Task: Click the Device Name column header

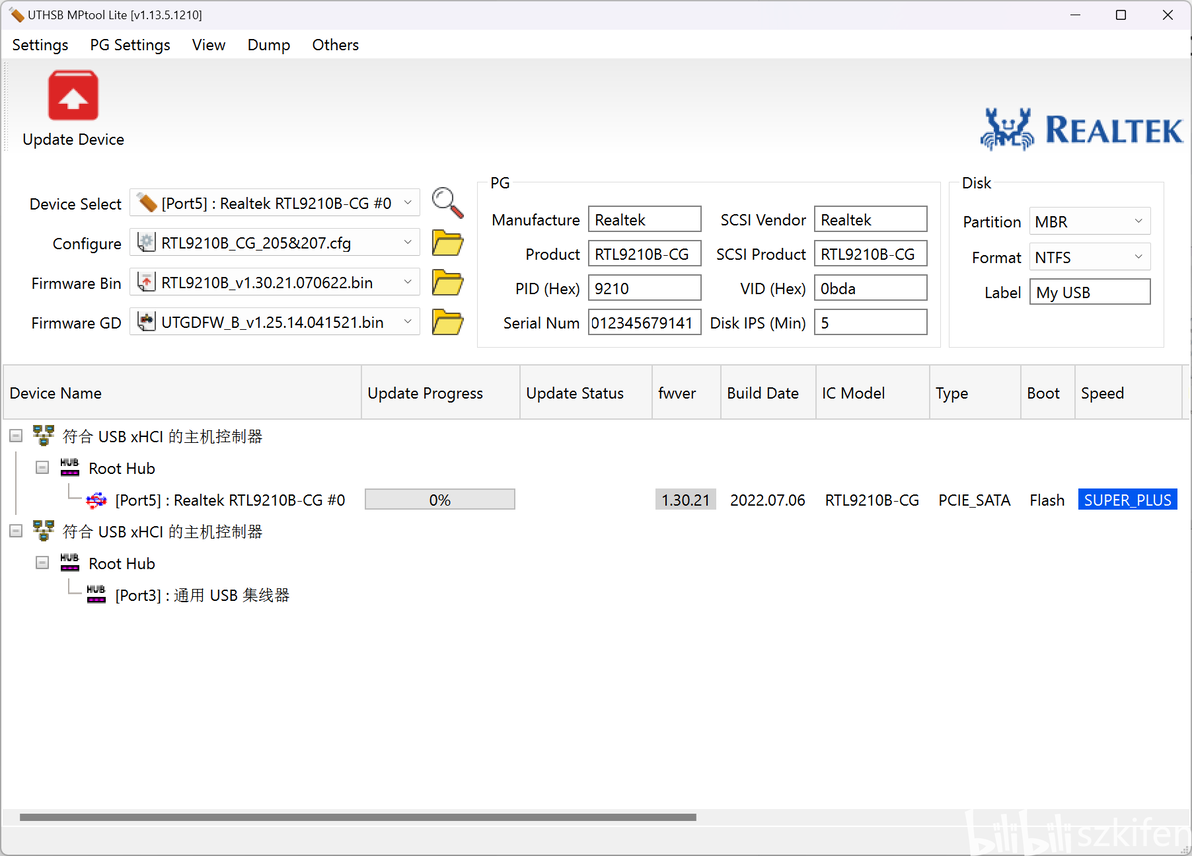Action: (x=182, y=393)
